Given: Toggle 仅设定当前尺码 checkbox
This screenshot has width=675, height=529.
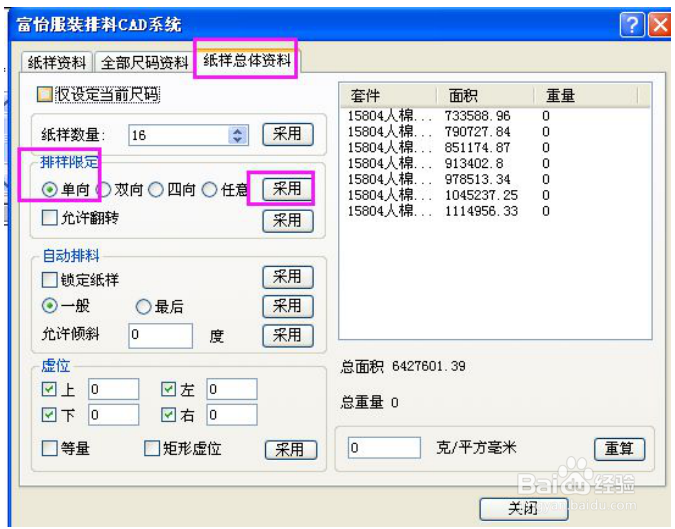Looking at the screenshot, I should point(44,94).
